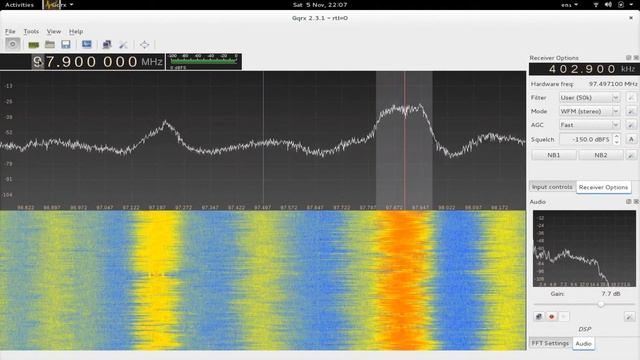
Task: Click the highlighted leading 9 of the main frequency
Action: click(x=38, y=62)
